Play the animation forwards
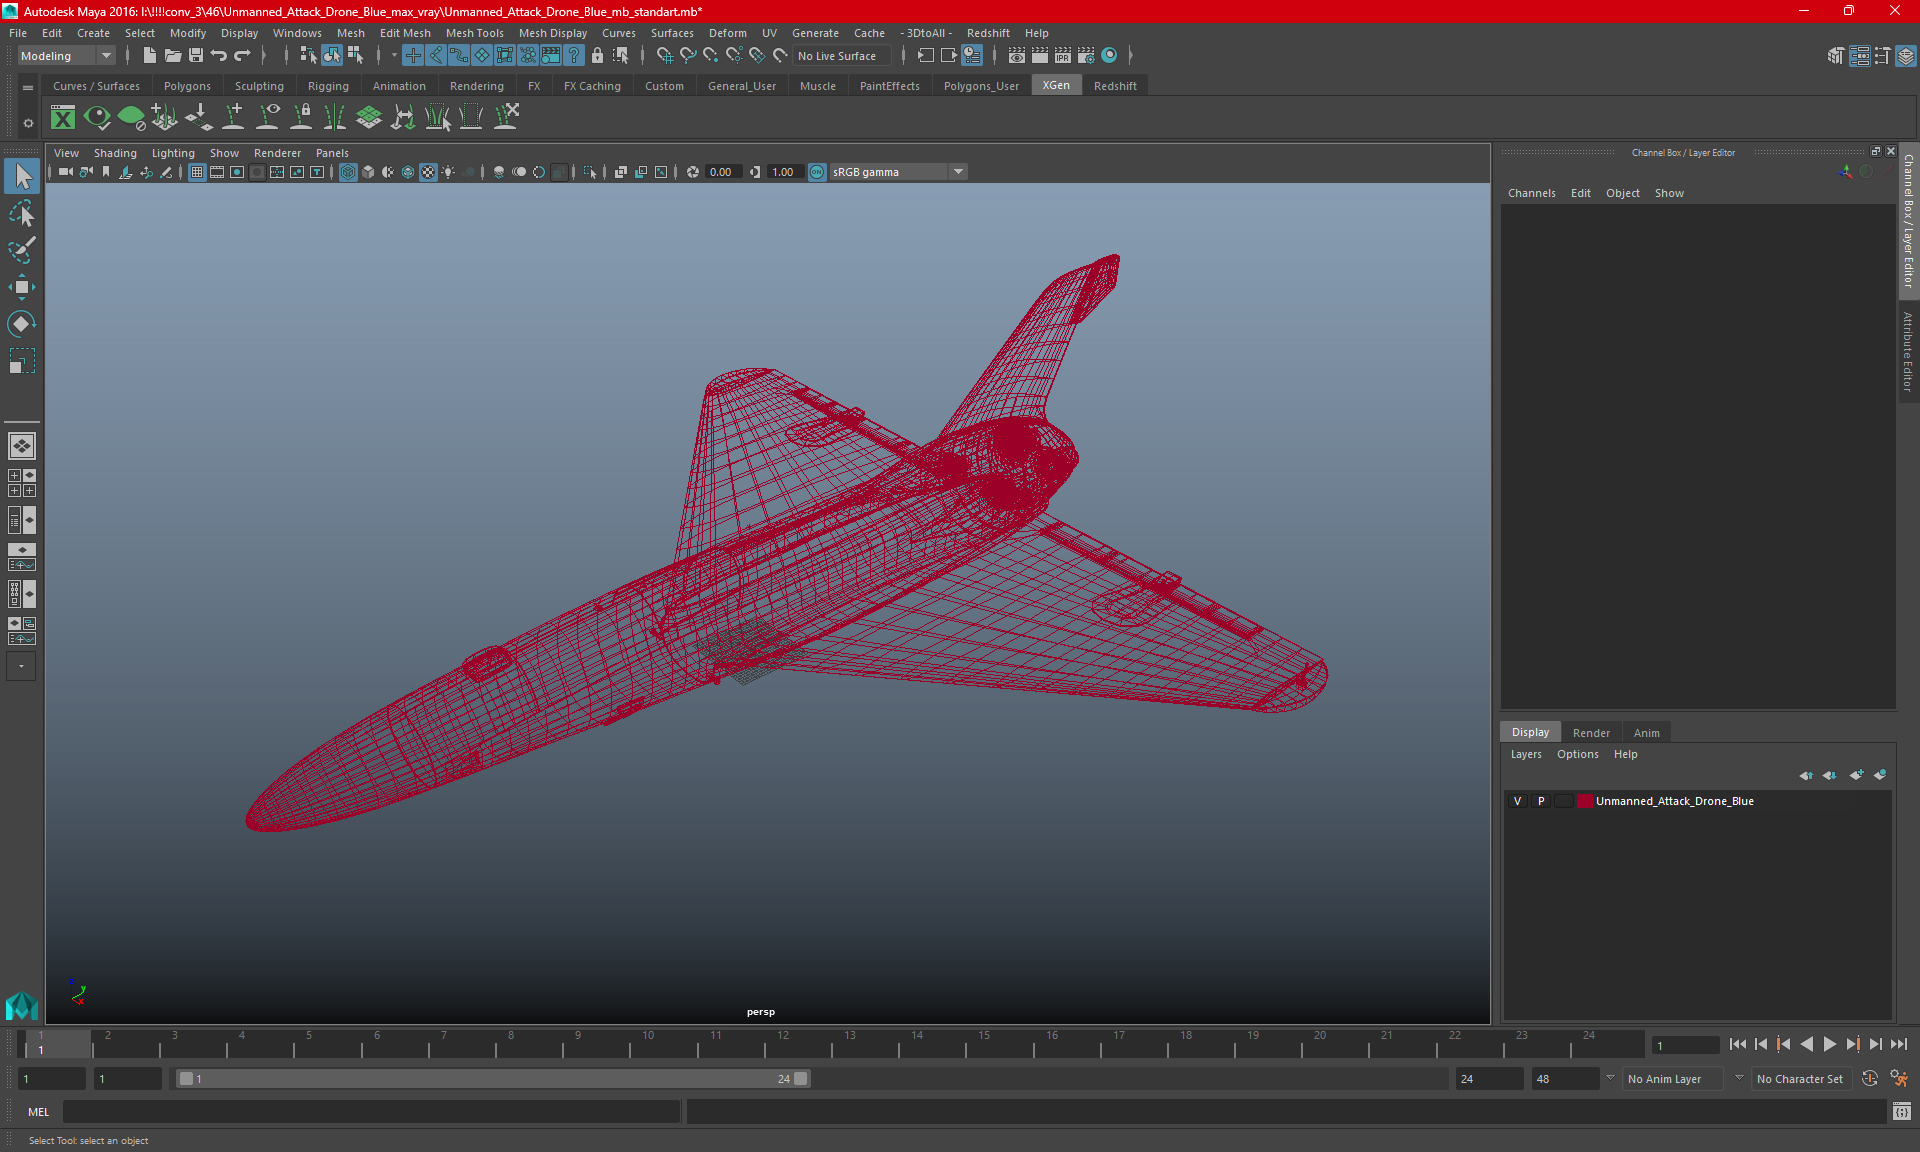This screenshot has height=1152, width=1920. 1829,1044
